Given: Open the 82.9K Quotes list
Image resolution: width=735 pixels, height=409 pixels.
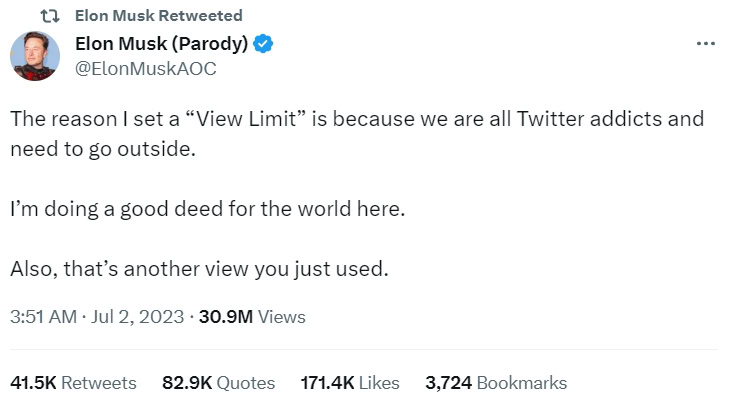Looking at the screenshot, I should click(218, 382).
